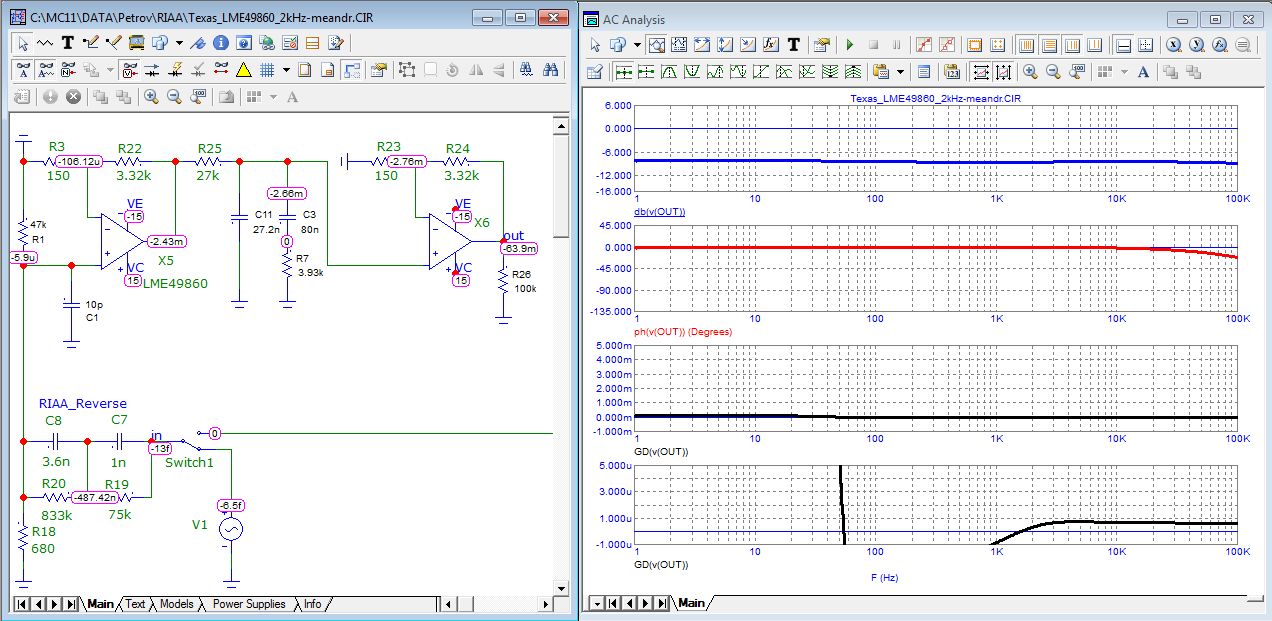Open the Power Supplies tab
The image size is (1272, 621).
pos(249,604)
